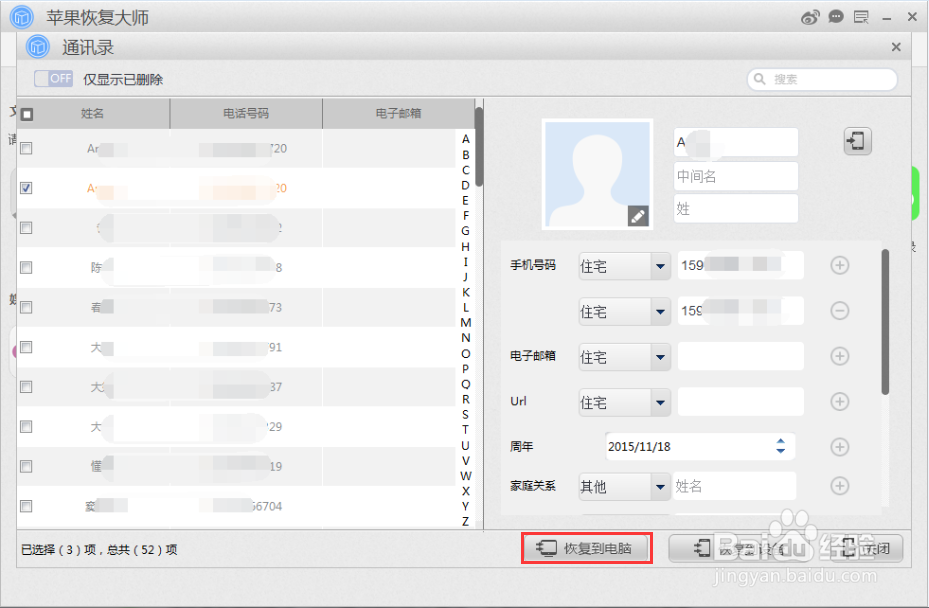Open second mobile number type dropdown
929x608 pixels.
(x=624, y=311)
